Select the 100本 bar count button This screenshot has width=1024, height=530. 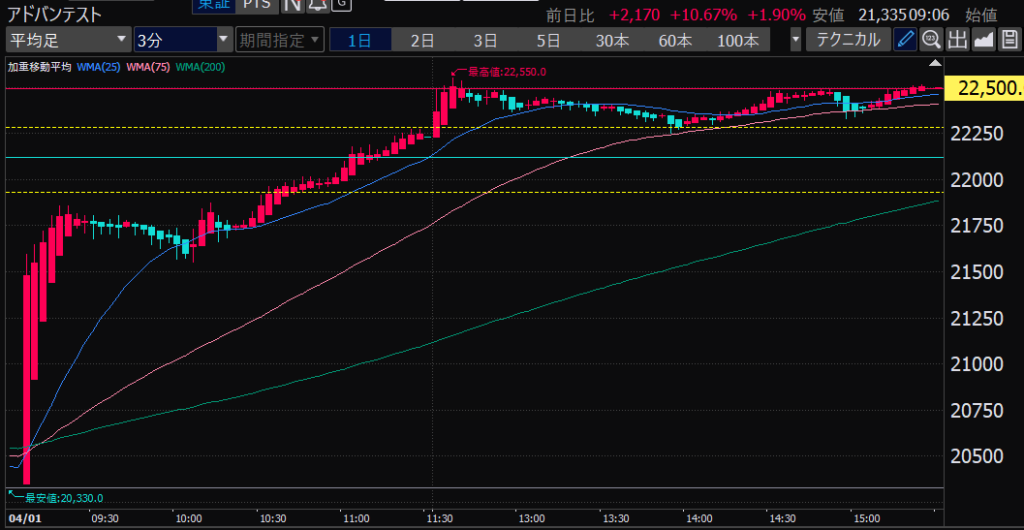tap(738, 40)
